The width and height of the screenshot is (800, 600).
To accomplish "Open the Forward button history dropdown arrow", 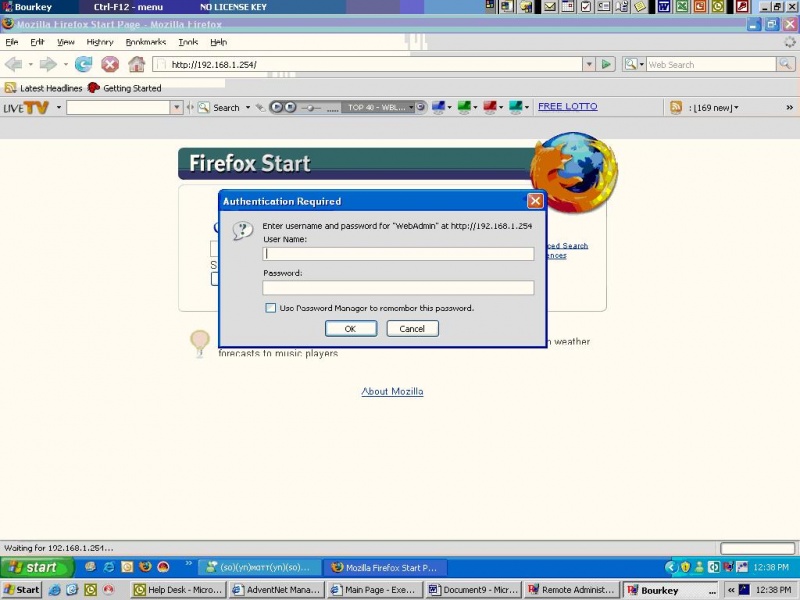I will point(65,64).
